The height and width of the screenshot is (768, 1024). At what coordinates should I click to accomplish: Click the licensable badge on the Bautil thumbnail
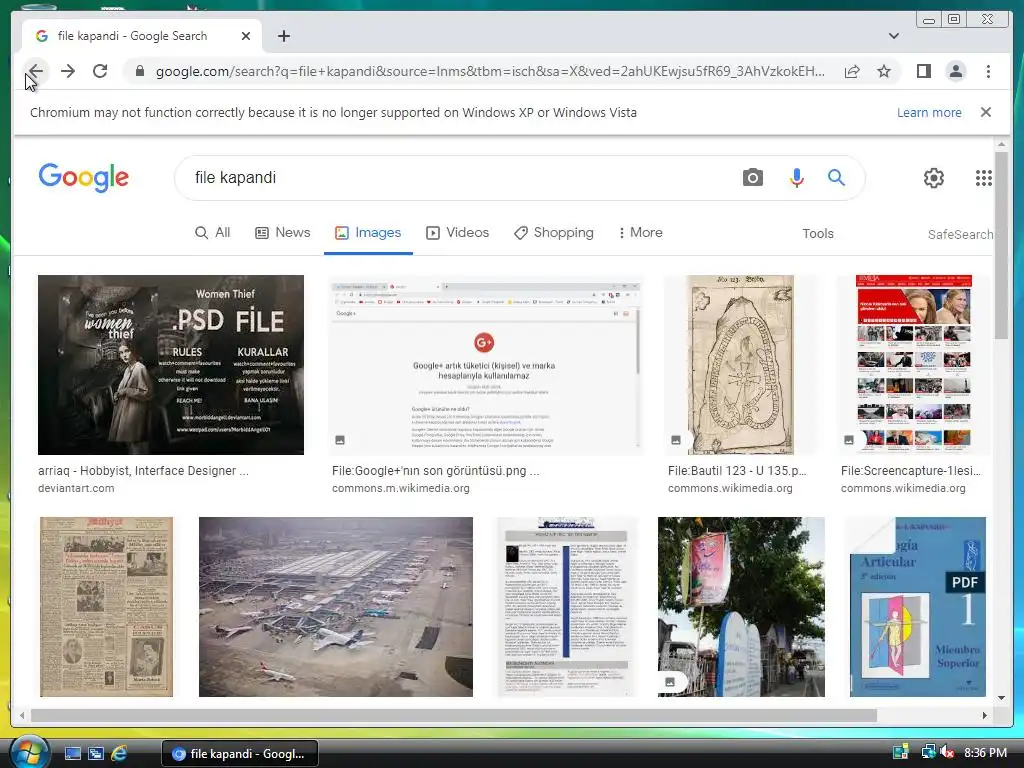tap(676, 440)
